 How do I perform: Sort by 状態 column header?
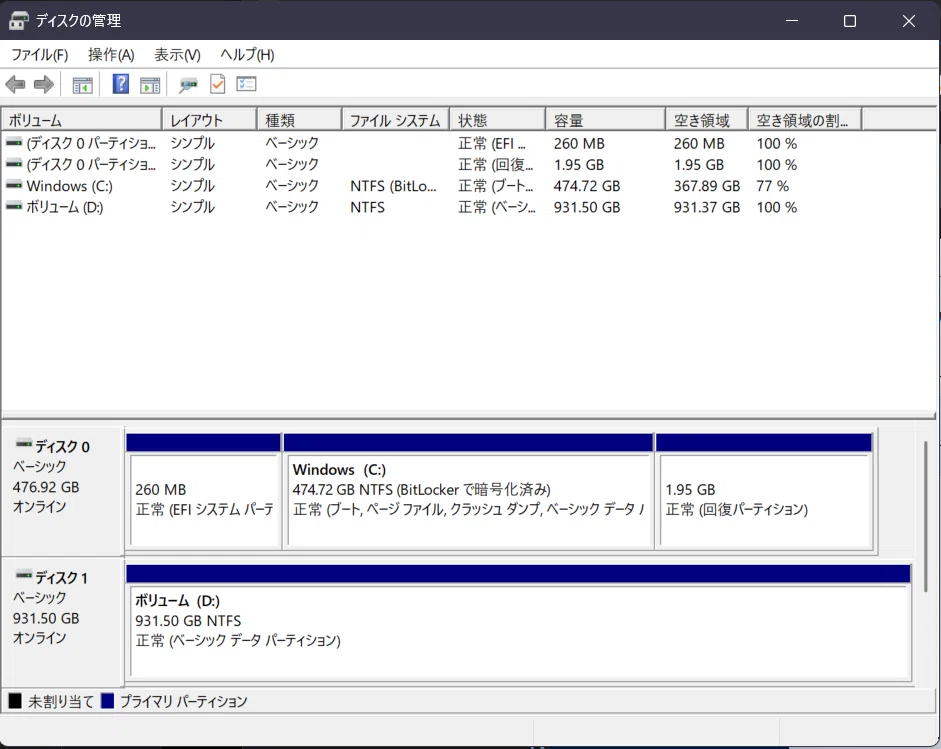tap(498, 120)
